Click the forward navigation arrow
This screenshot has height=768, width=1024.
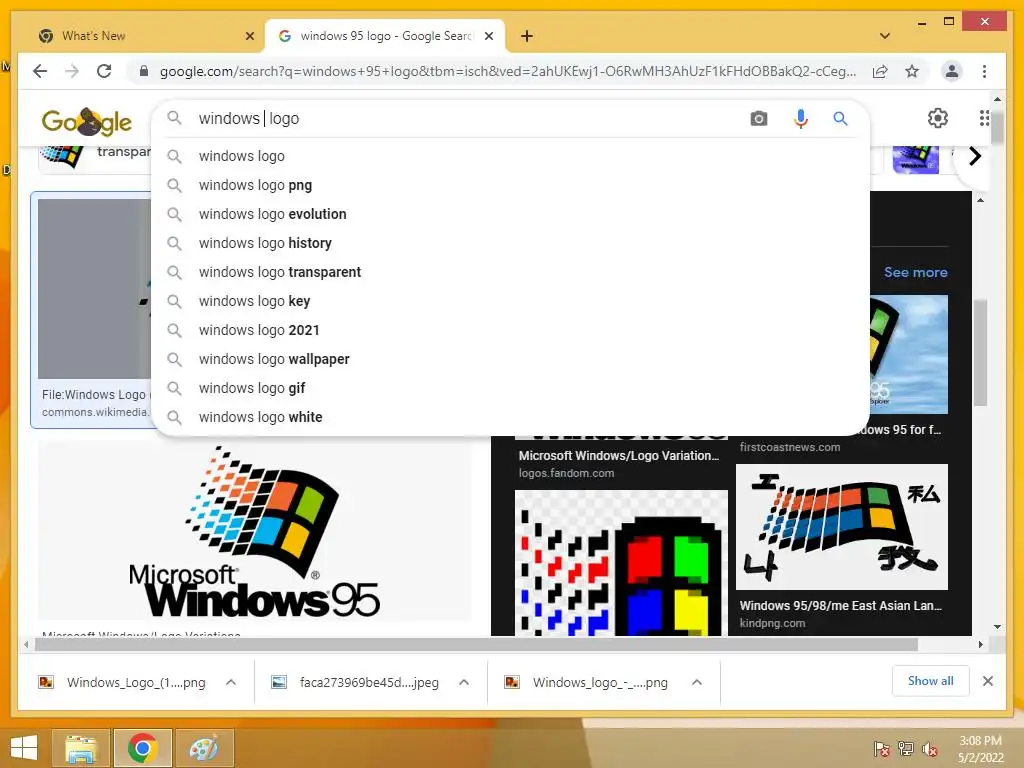pyautogui.click(x=72, y=71)
